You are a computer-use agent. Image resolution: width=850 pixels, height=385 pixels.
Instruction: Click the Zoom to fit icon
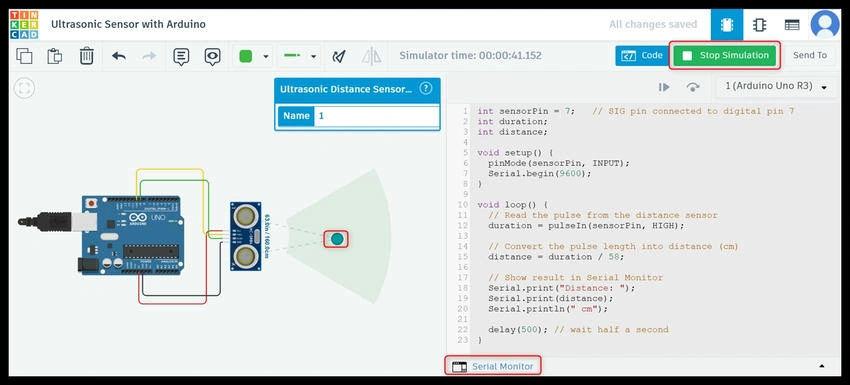(24, 88)
